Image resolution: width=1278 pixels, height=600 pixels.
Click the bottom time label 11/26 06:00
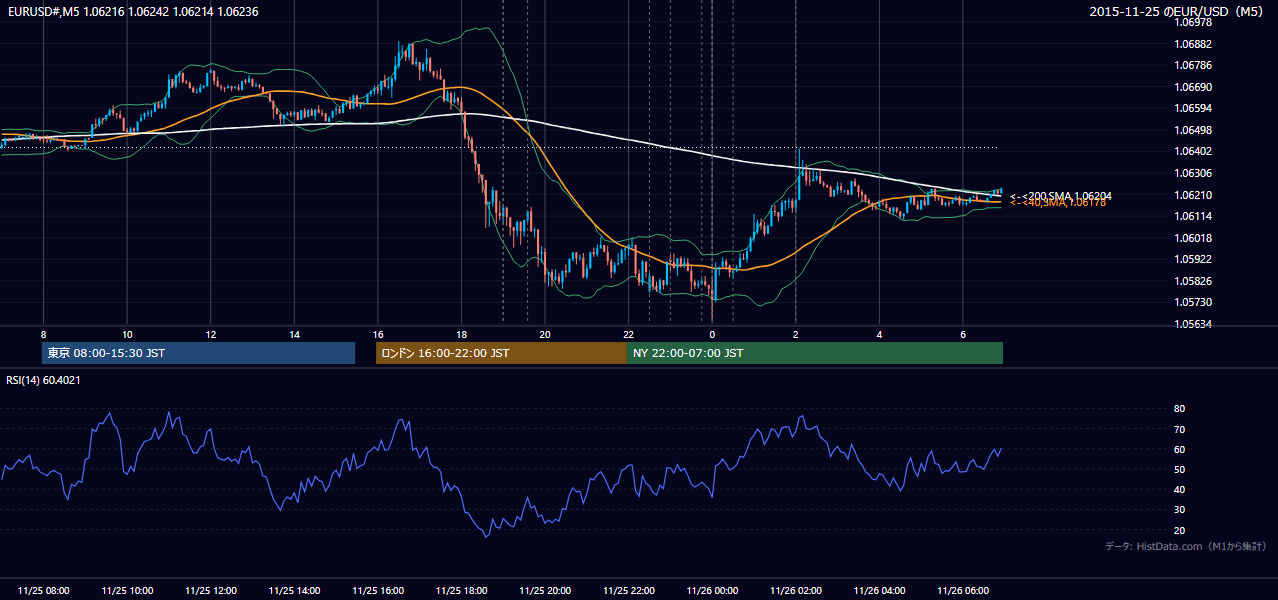pyautogui.click(x=963, y=591)
